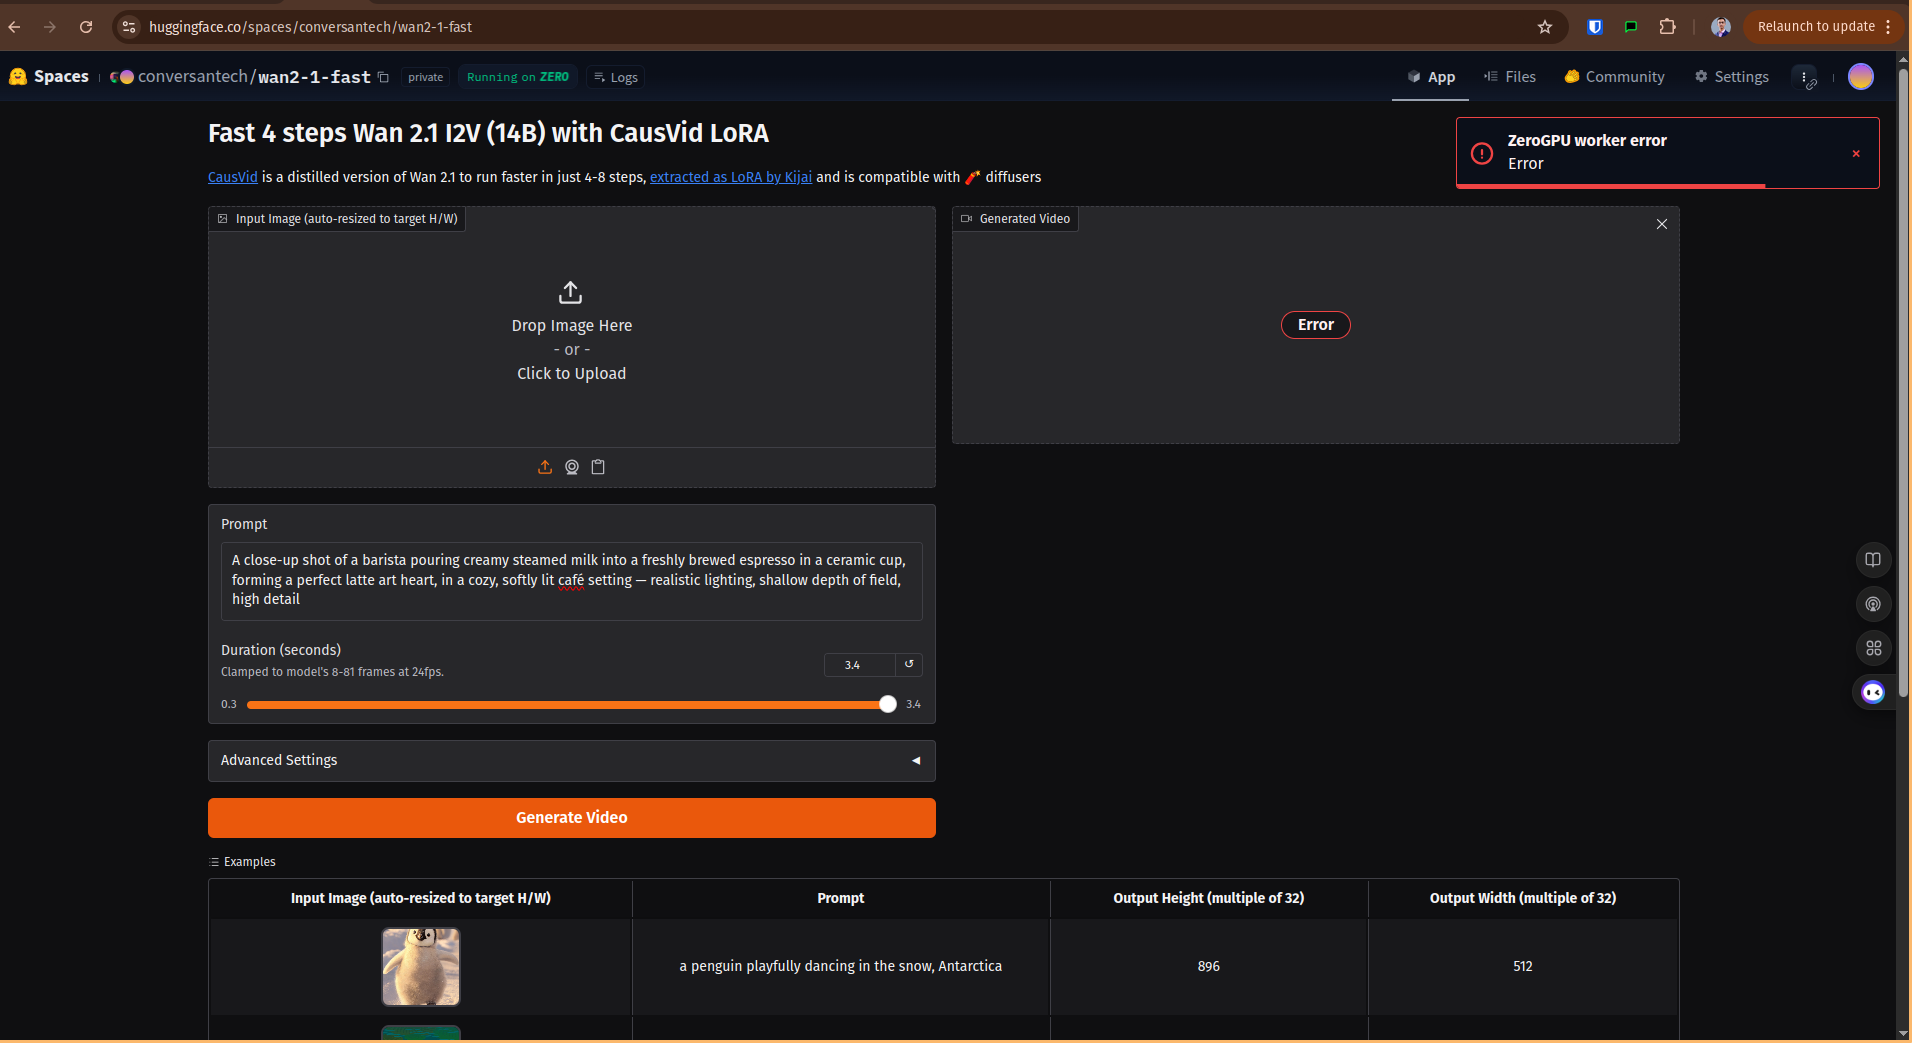Open the three-dot menu beside Settings

pyautogui.click(x=1805, y=77)
